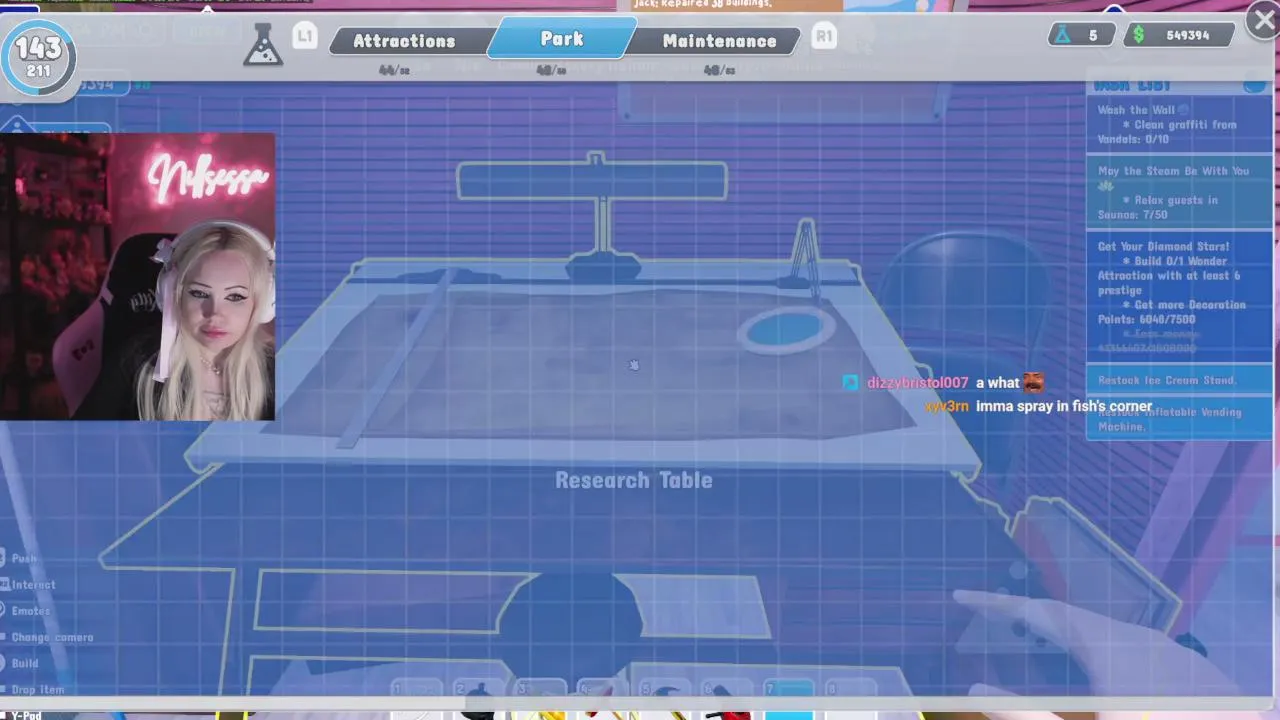The height and width of the screenshot is (720, 1280).
Task: Click the Park tab research count
Action: click(x=551, y=70)
